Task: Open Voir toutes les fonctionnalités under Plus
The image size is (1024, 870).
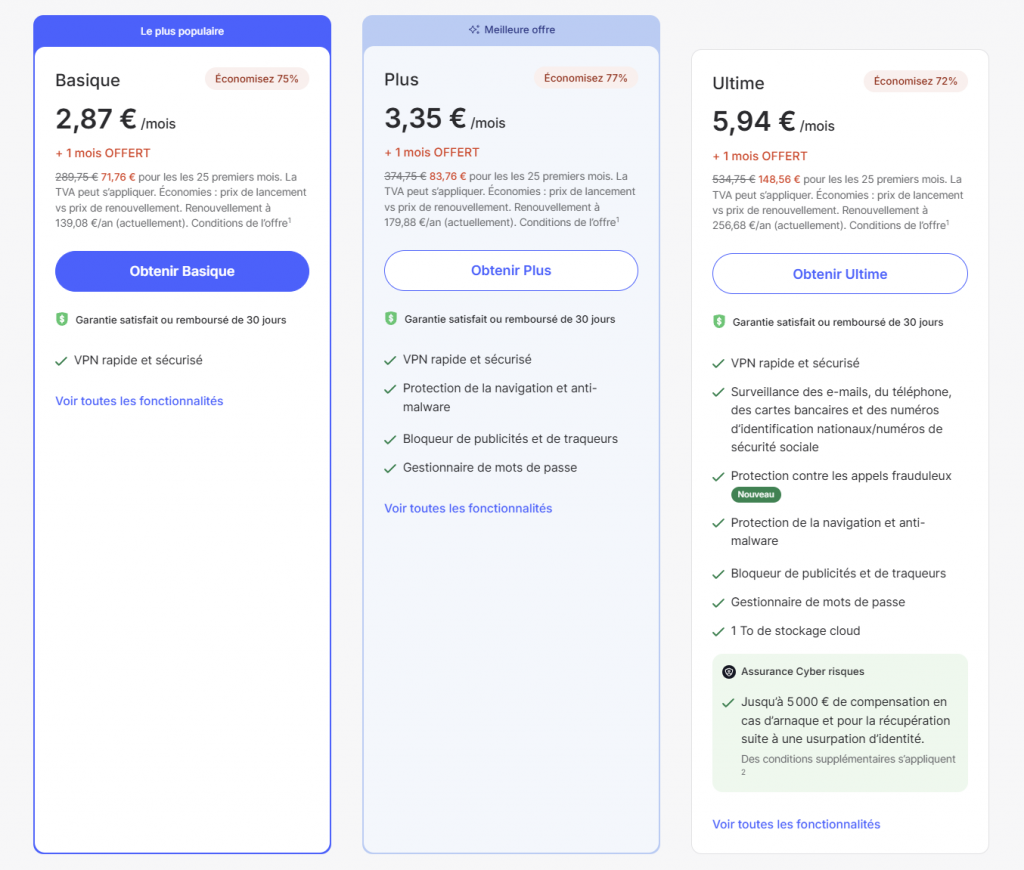Action: point(468,508)
